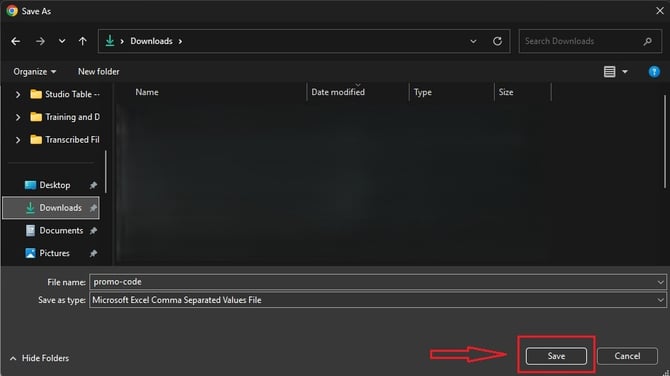The height and width of the screenshot is (376, 670).
Task: Go forward with the right arrow
Action: (40, 41)
